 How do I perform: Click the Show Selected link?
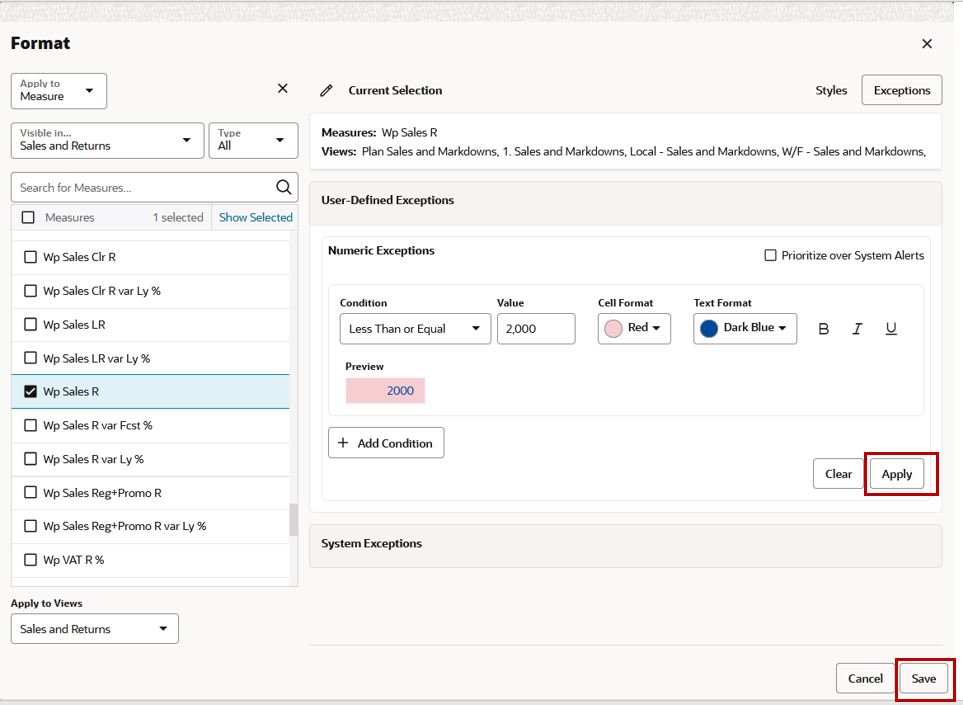(255, 217)
